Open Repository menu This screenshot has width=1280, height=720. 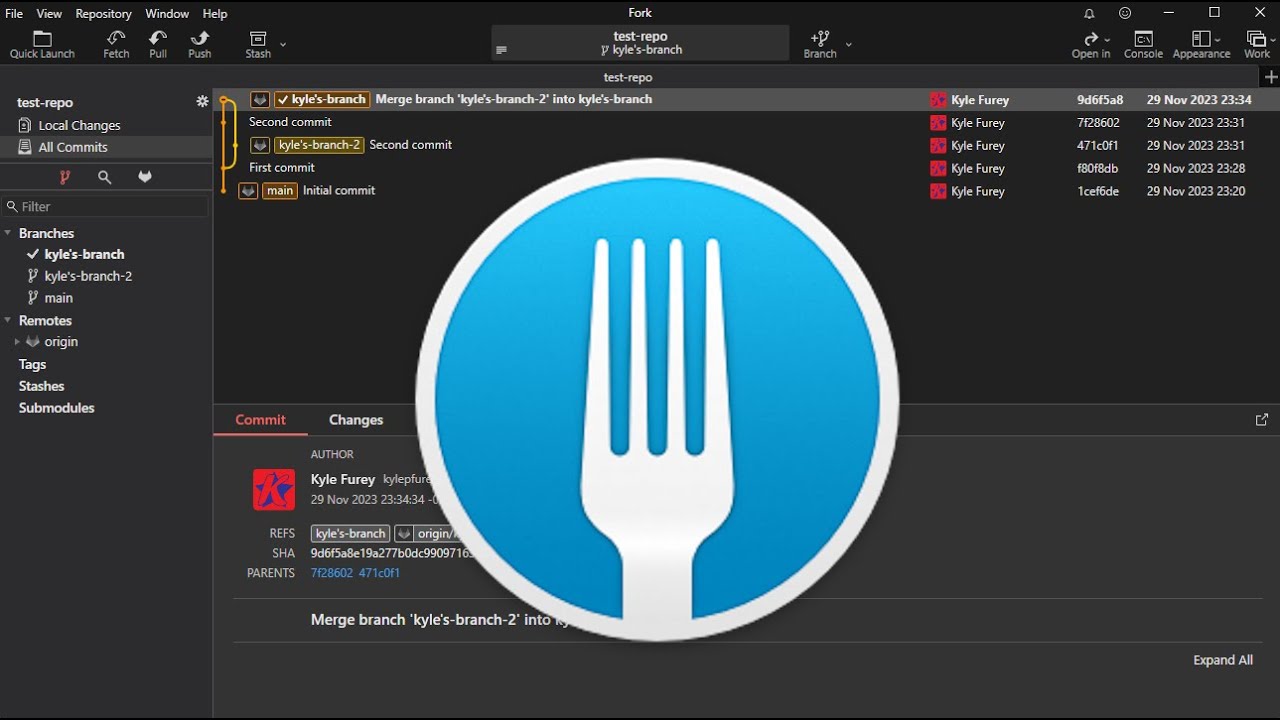[x=103, y=13]
